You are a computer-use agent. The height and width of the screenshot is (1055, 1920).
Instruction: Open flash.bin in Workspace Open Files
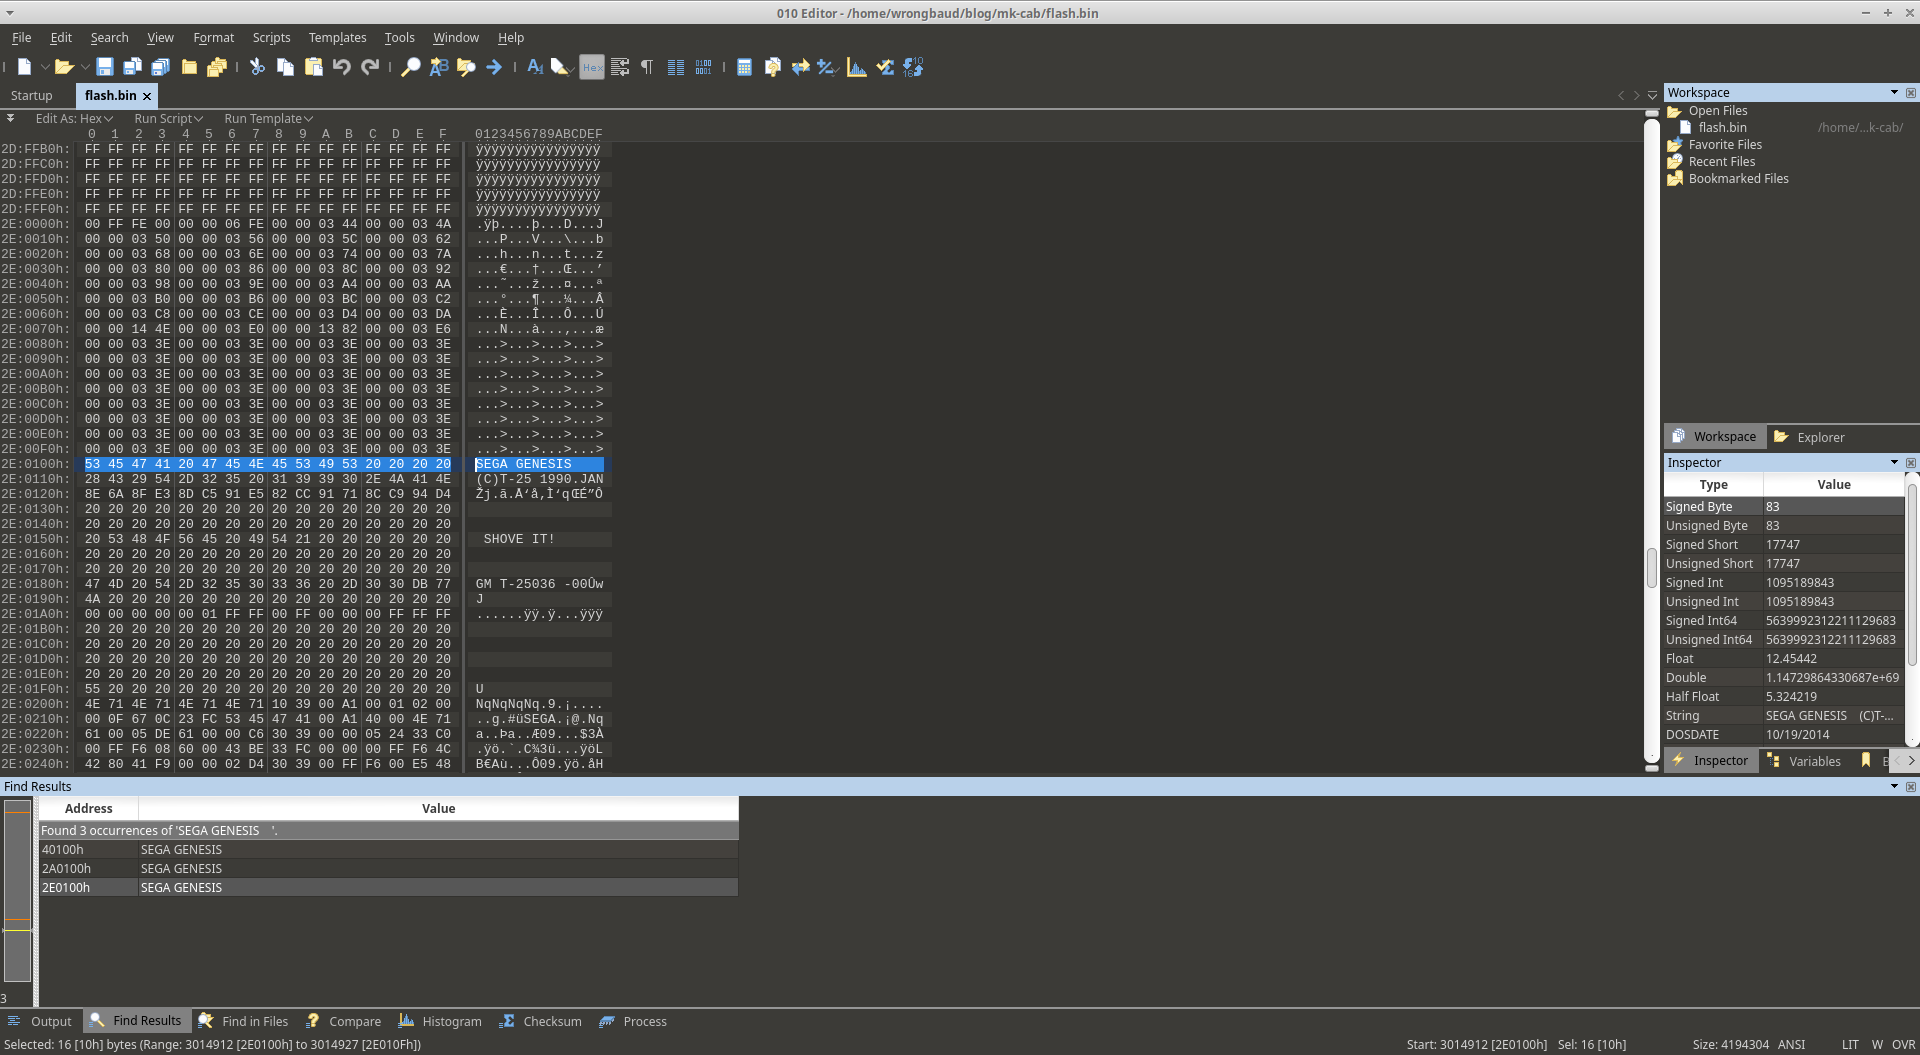pos(1722,127)
